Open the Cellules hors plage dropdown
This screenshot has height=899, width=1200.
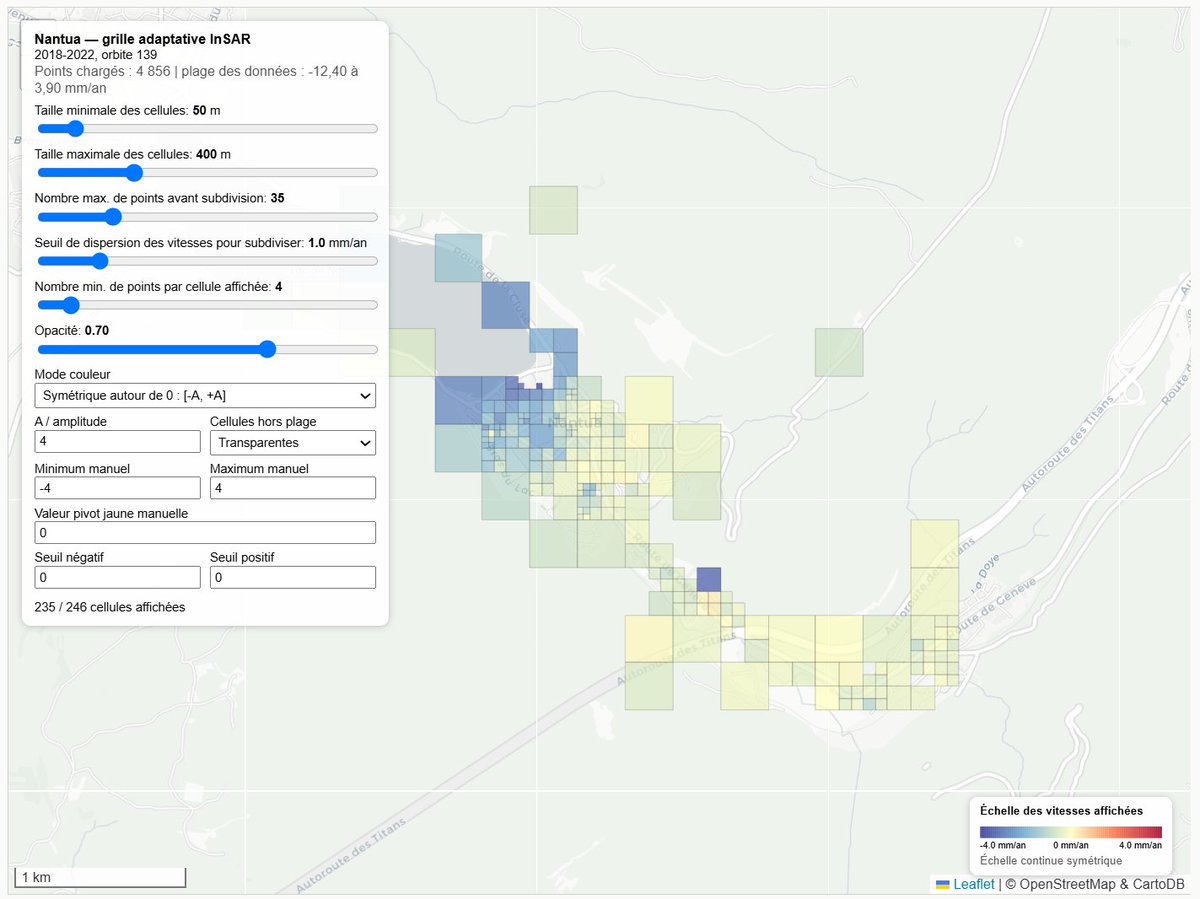click(293, 442)
